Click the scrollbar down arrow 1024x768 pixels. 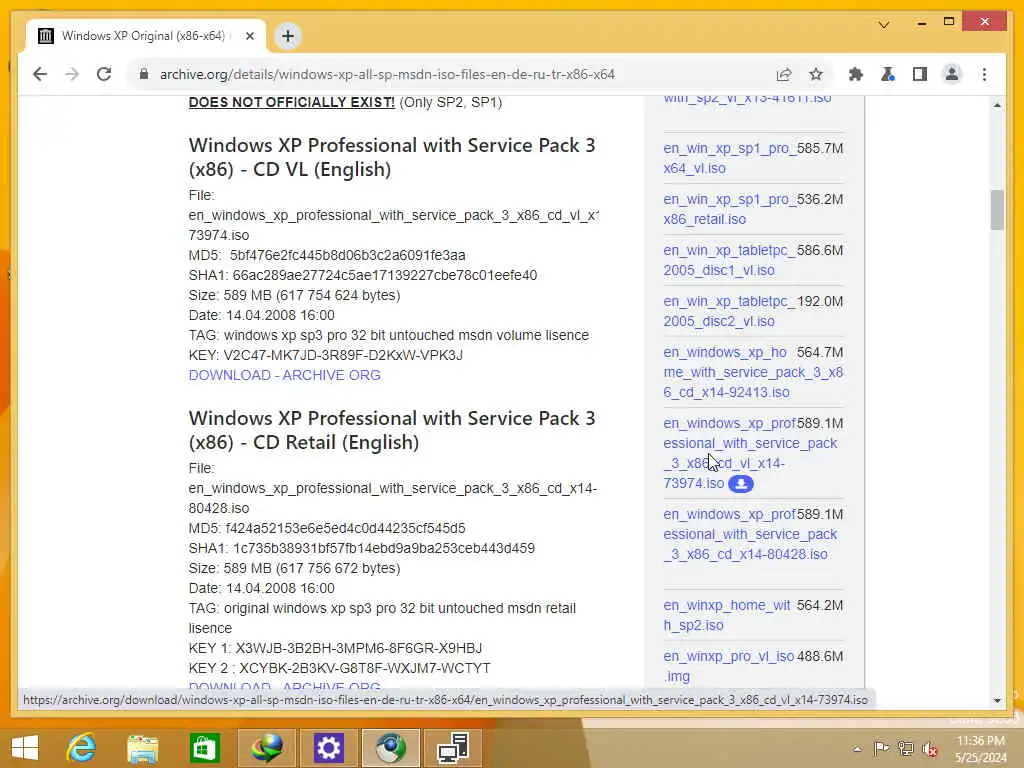click(997, 701)
